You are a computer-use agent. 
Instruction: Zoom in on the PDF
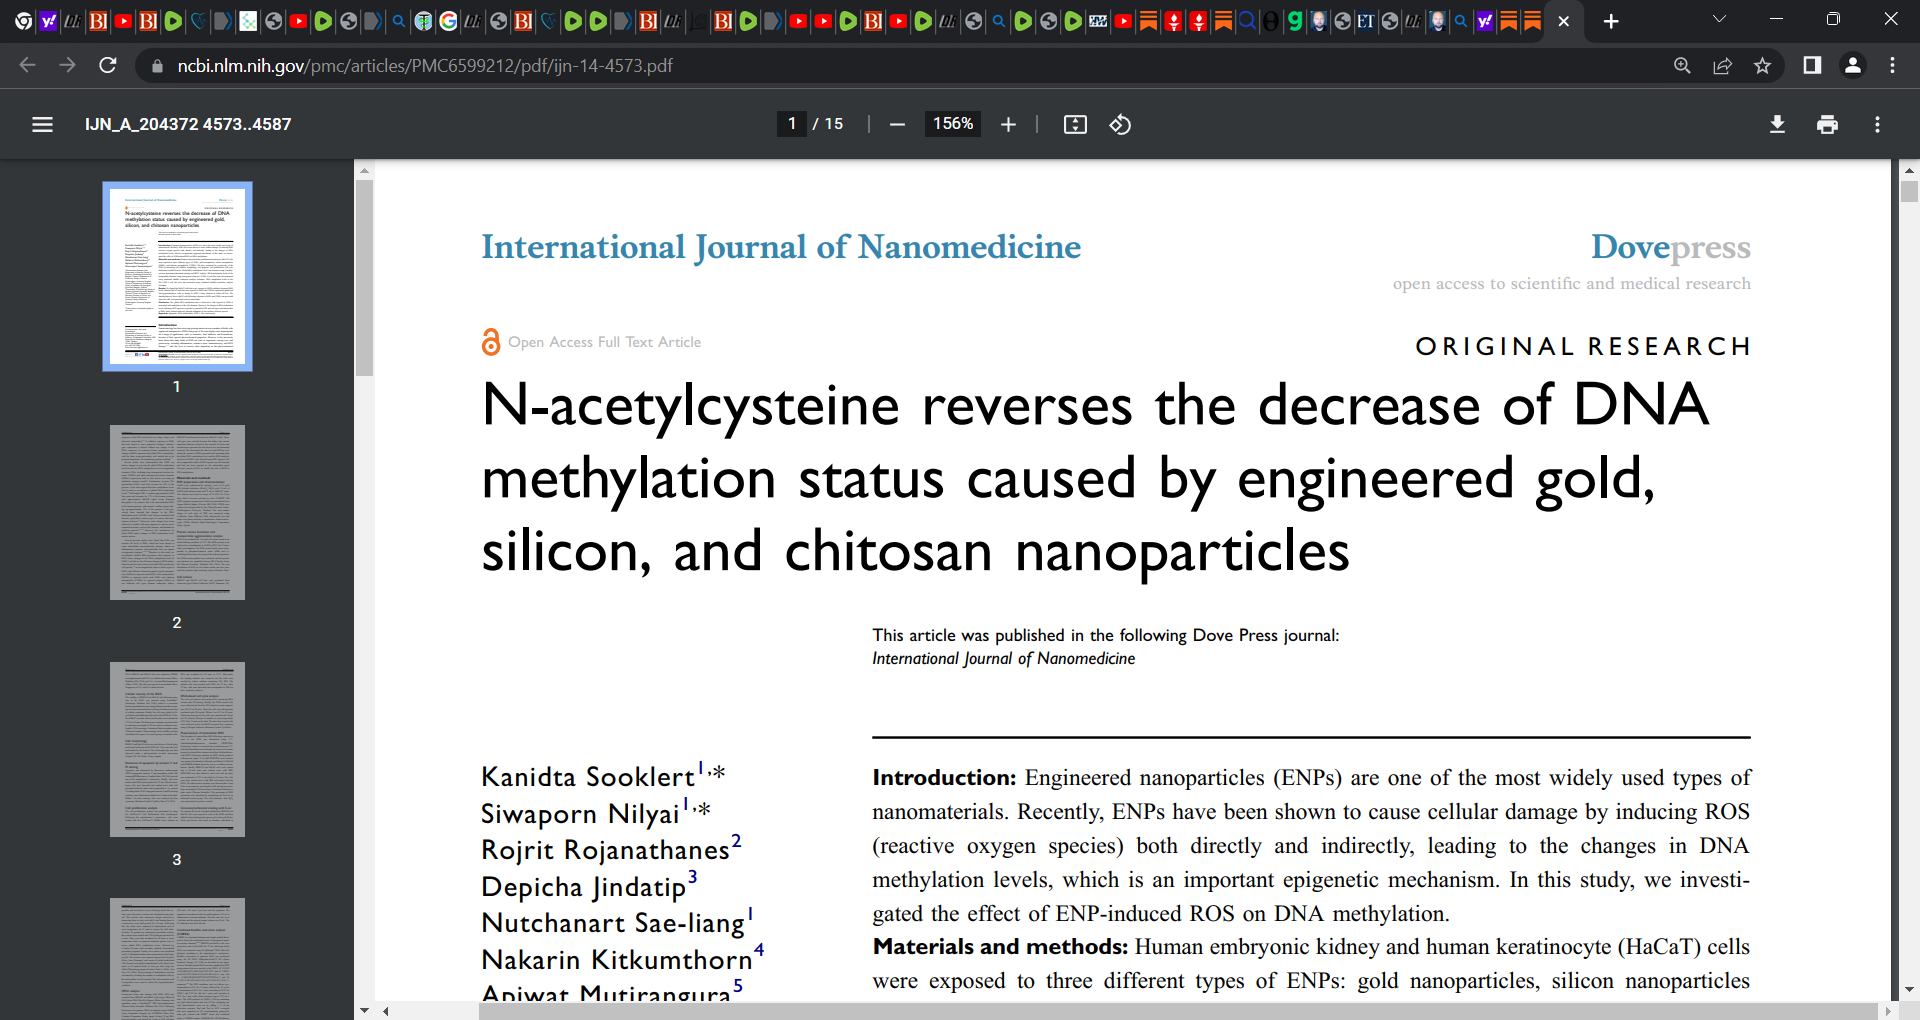coord(1008,124)
